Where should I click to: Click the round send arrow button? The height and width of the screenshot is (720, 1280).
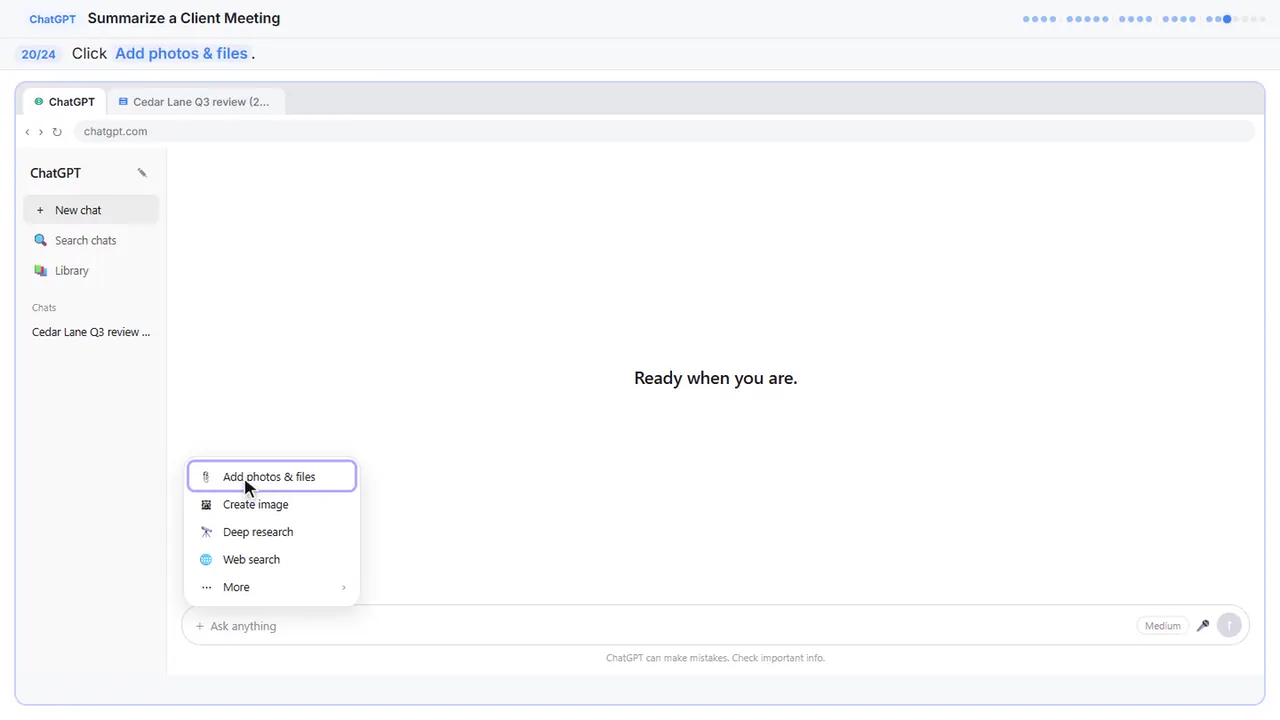(1229, 626)
